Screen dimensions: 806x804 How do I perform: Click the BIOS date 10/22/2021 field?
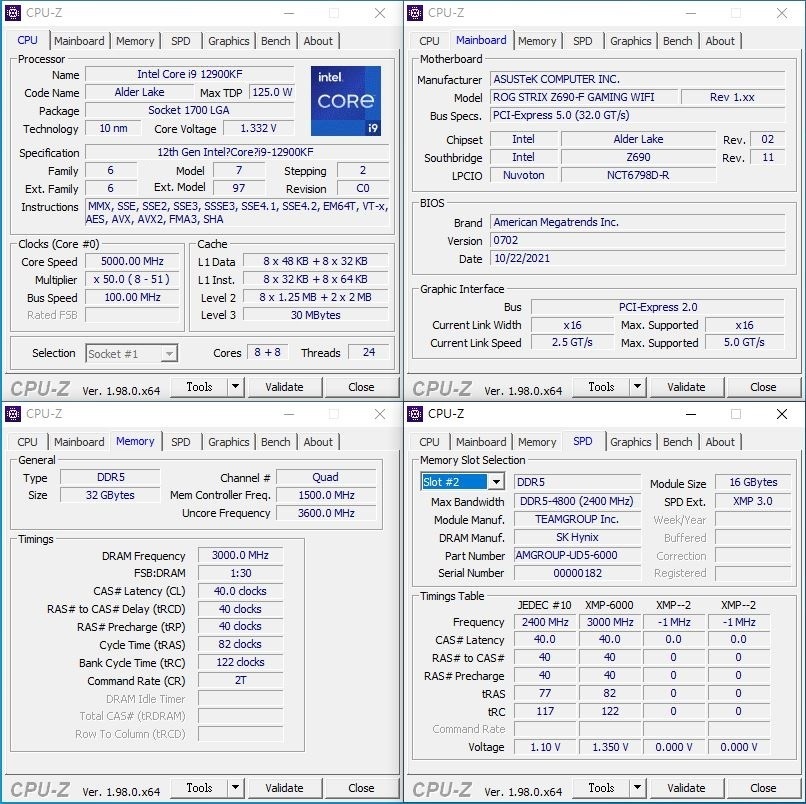[637, 258]
